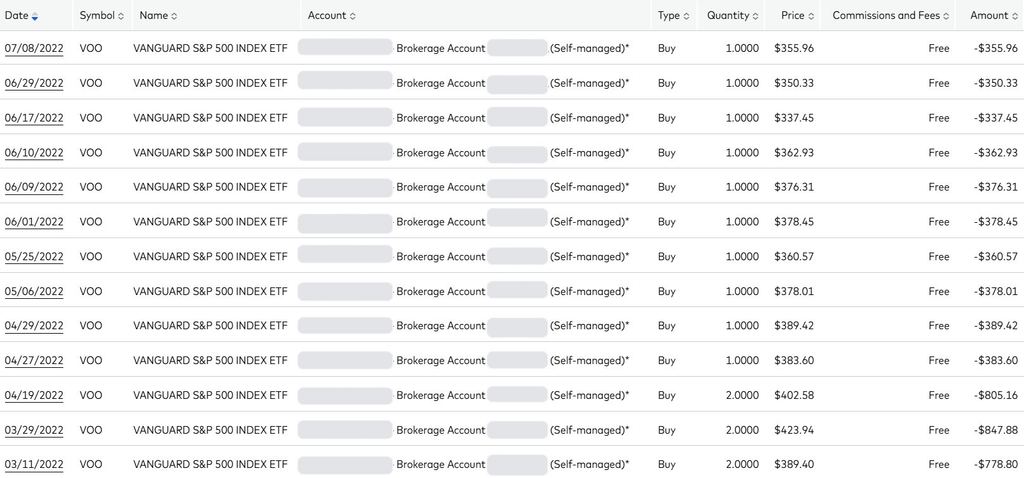Select the price cell $423.94

coord(794,430)
